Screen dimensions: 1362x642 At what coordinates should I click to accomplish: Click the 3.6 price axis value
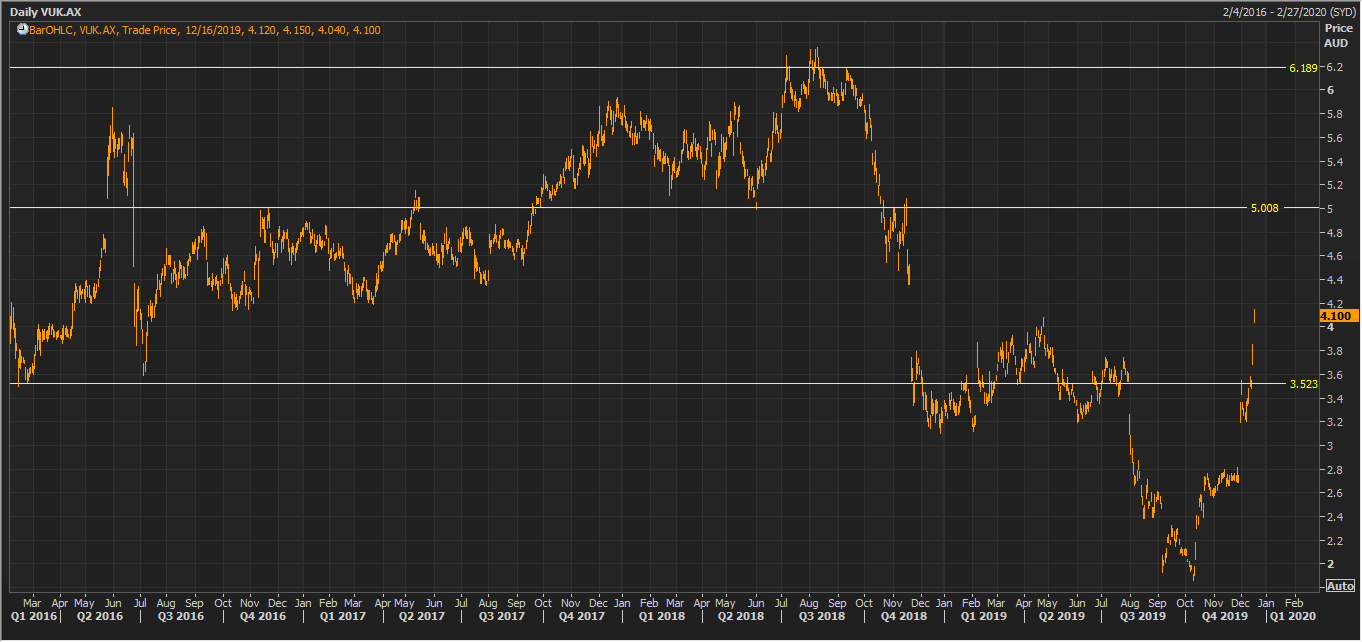coord(1334,375)
